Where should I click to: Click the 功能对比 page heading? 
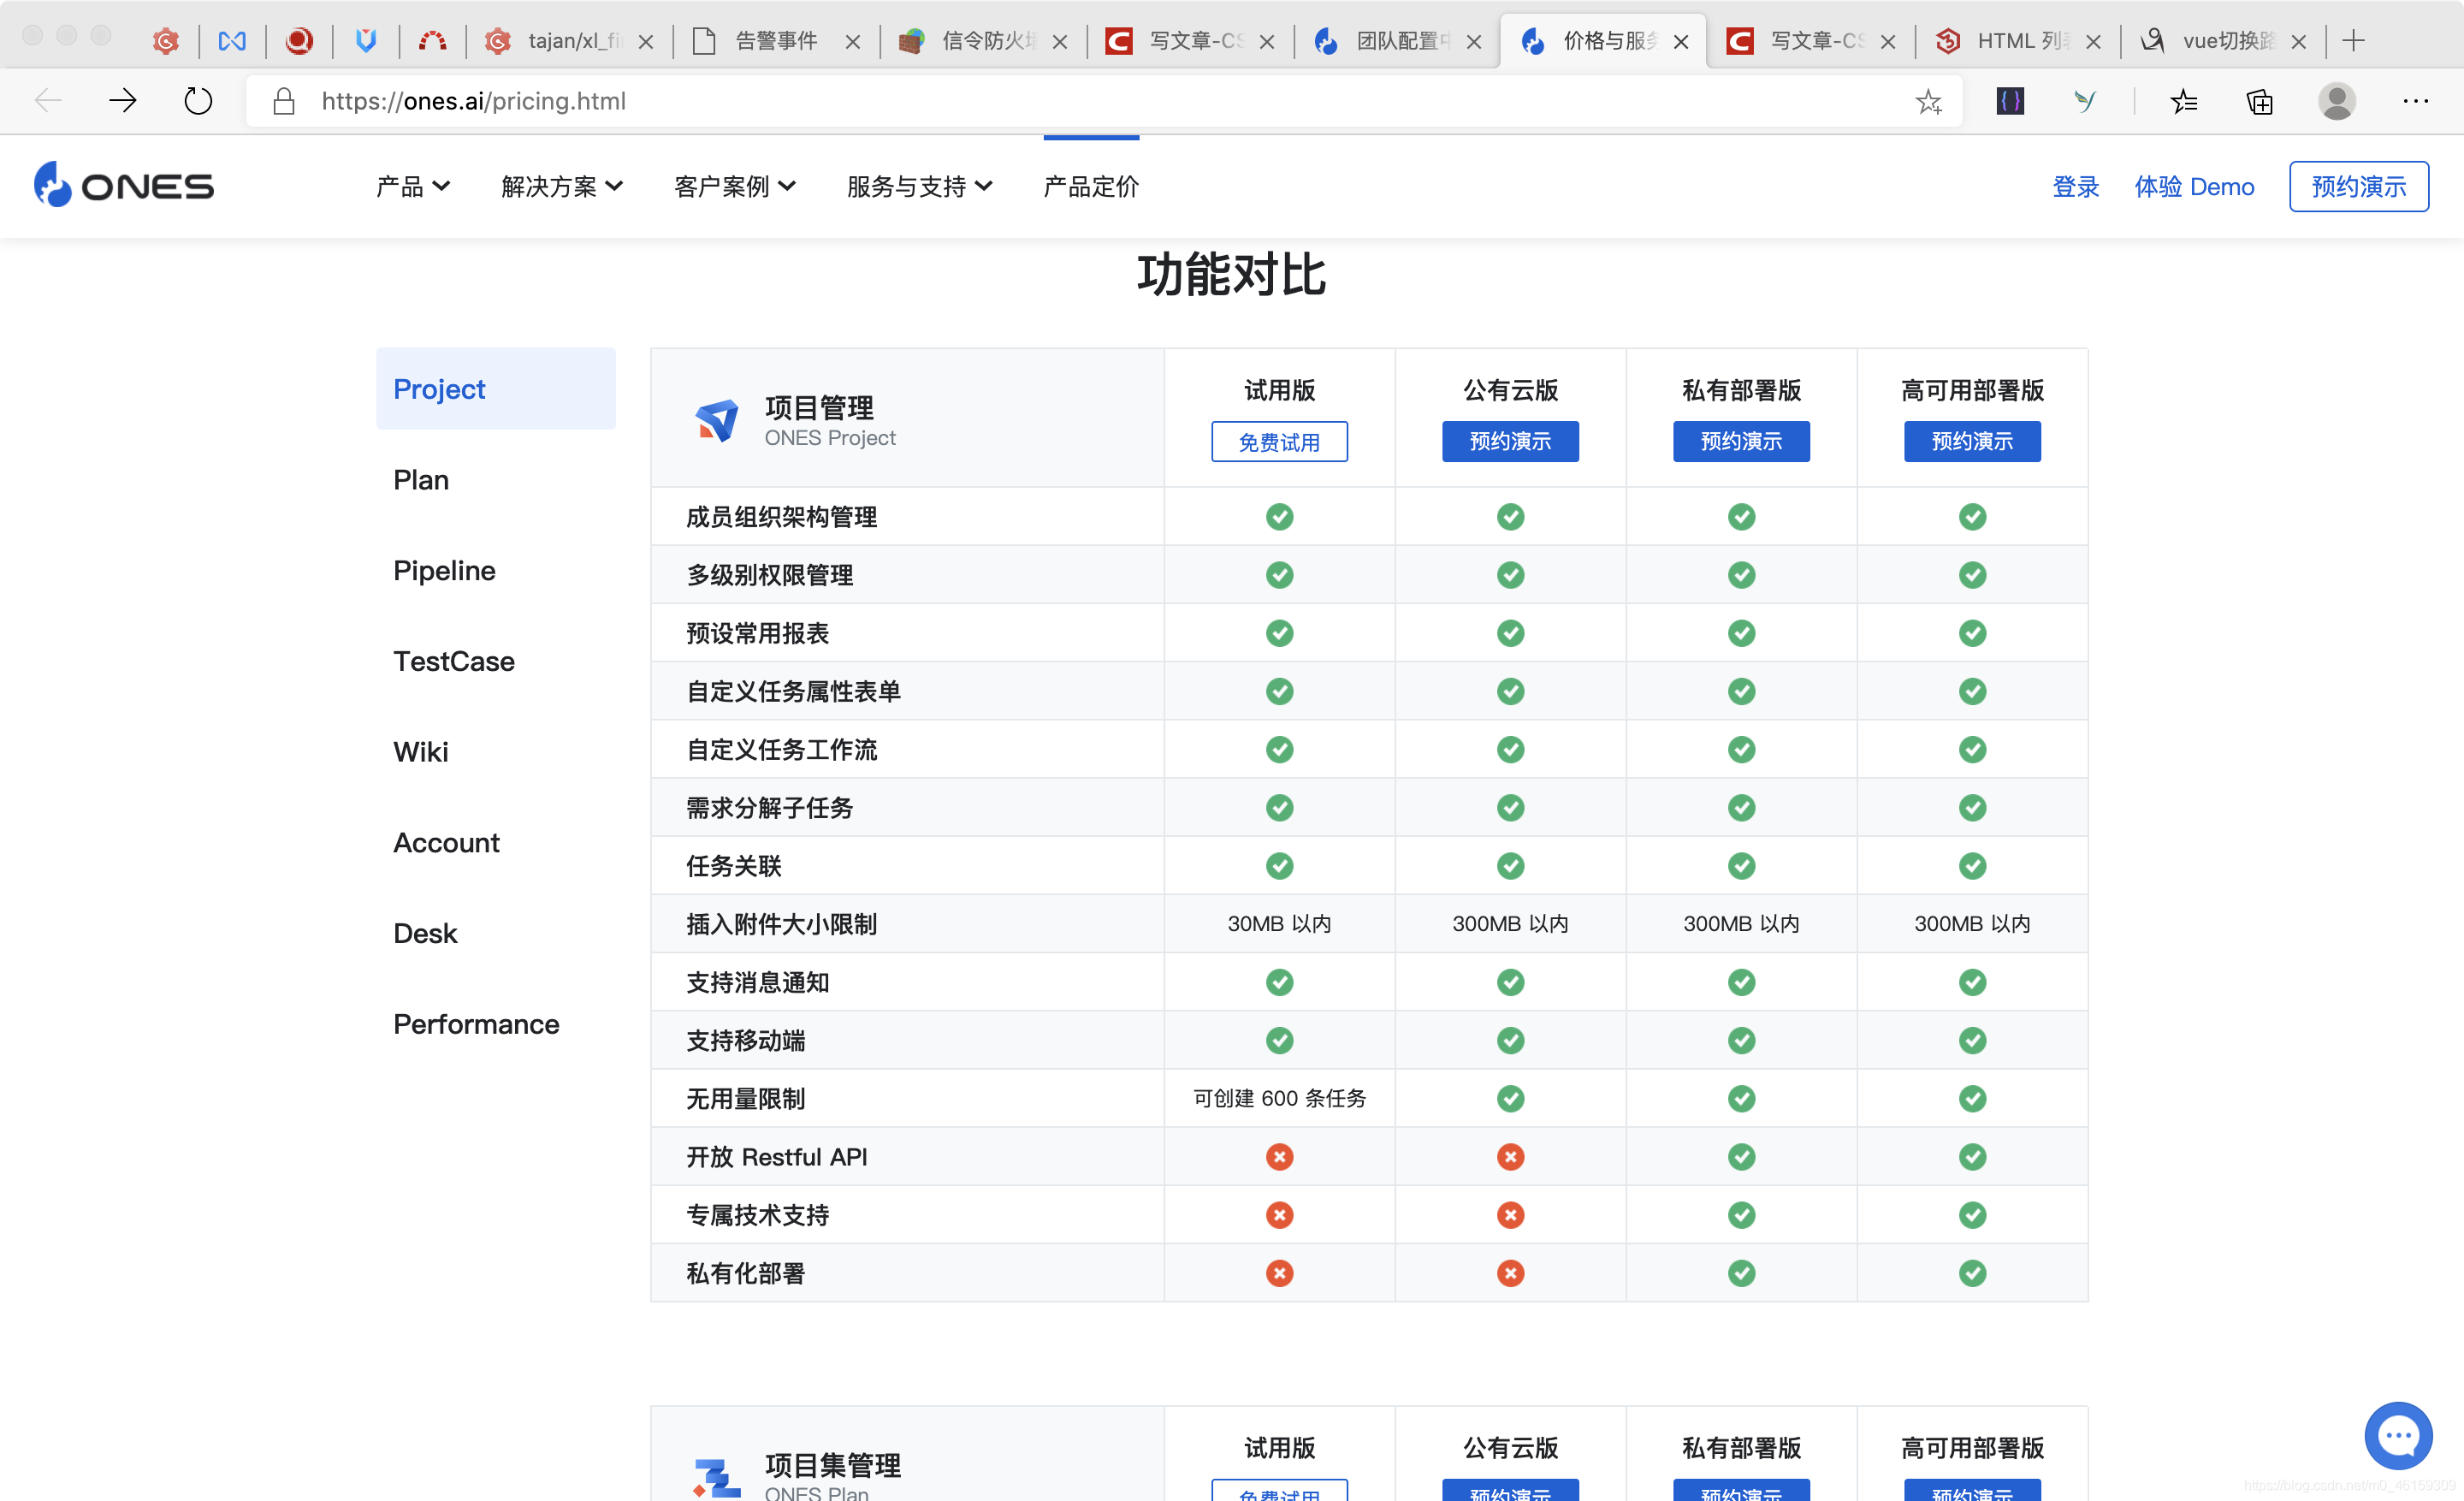tap(1231, 275)
